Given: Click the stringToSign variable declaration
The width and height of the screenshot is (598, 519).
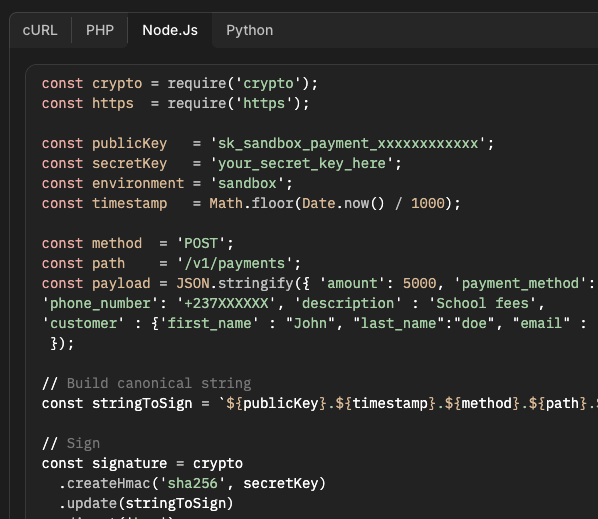Looking at the screenshot, I should click(142, 403).
